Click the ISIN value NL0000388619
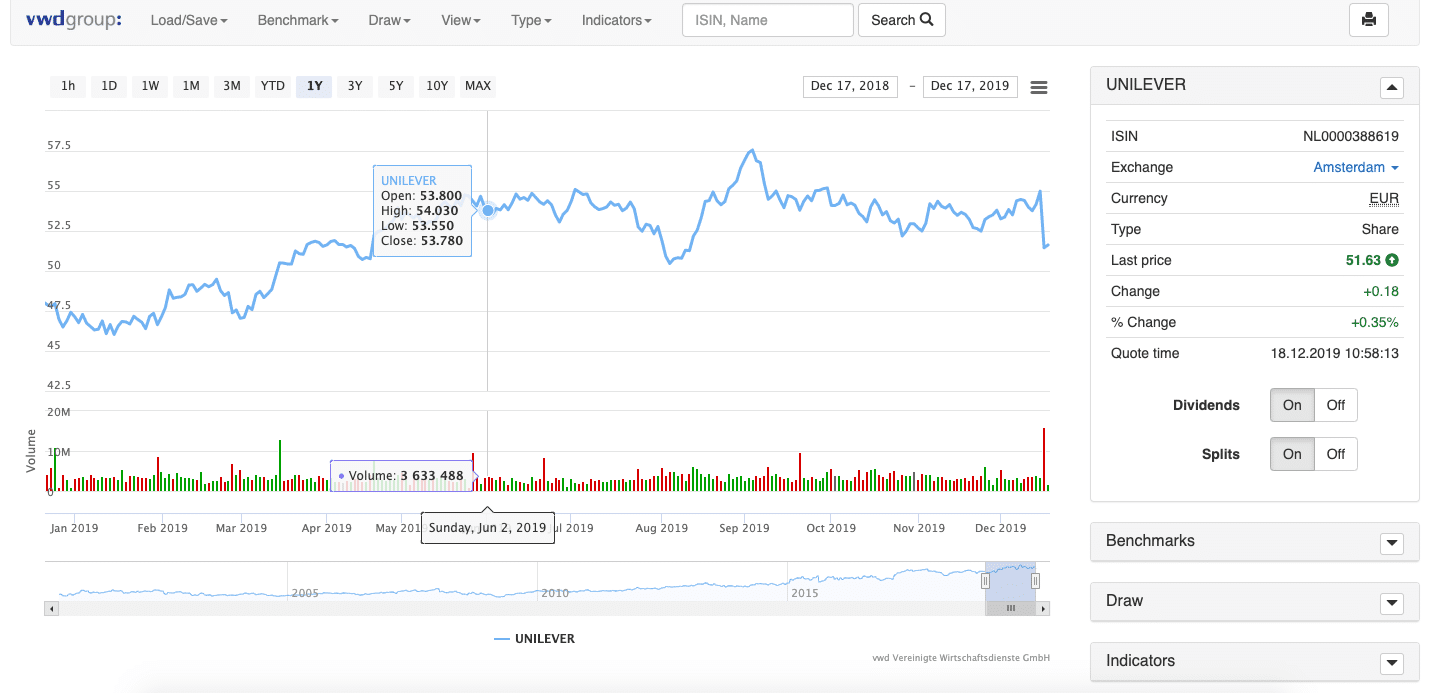 1351,136
